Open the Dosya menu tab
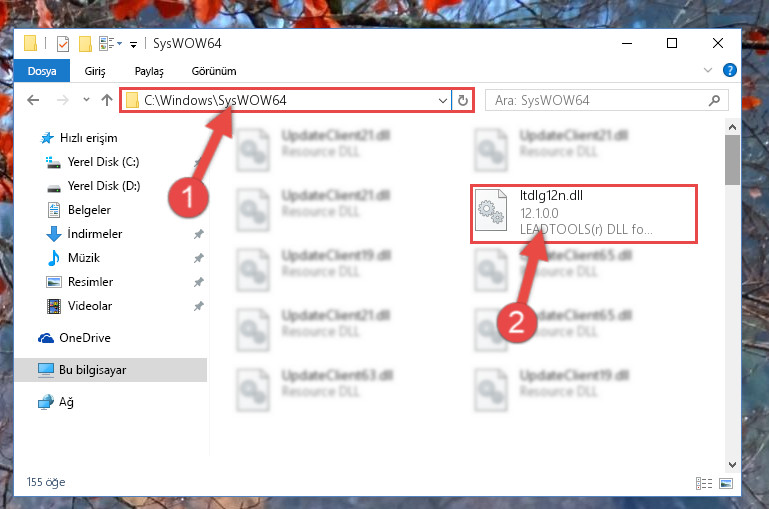Image resolution: width=769 pixels, height=509 pixels. pos(42,71)
